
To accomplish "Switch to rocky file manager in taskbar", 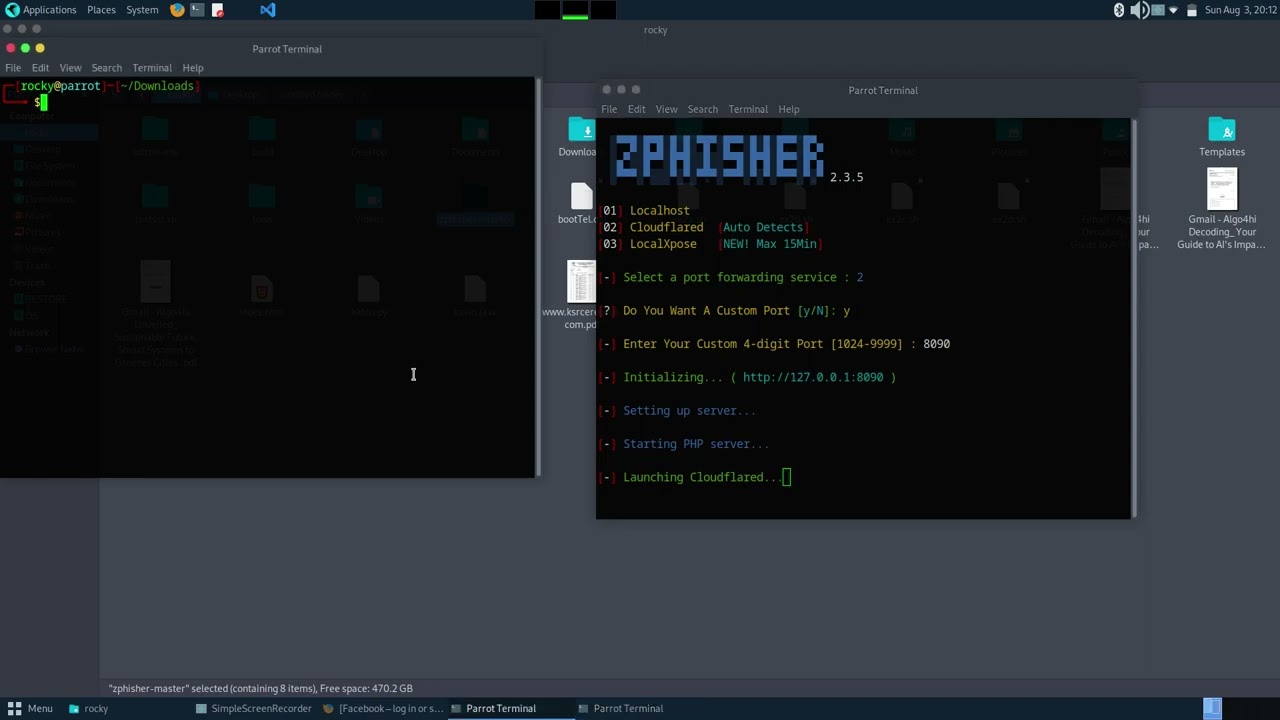I will 88,708.
